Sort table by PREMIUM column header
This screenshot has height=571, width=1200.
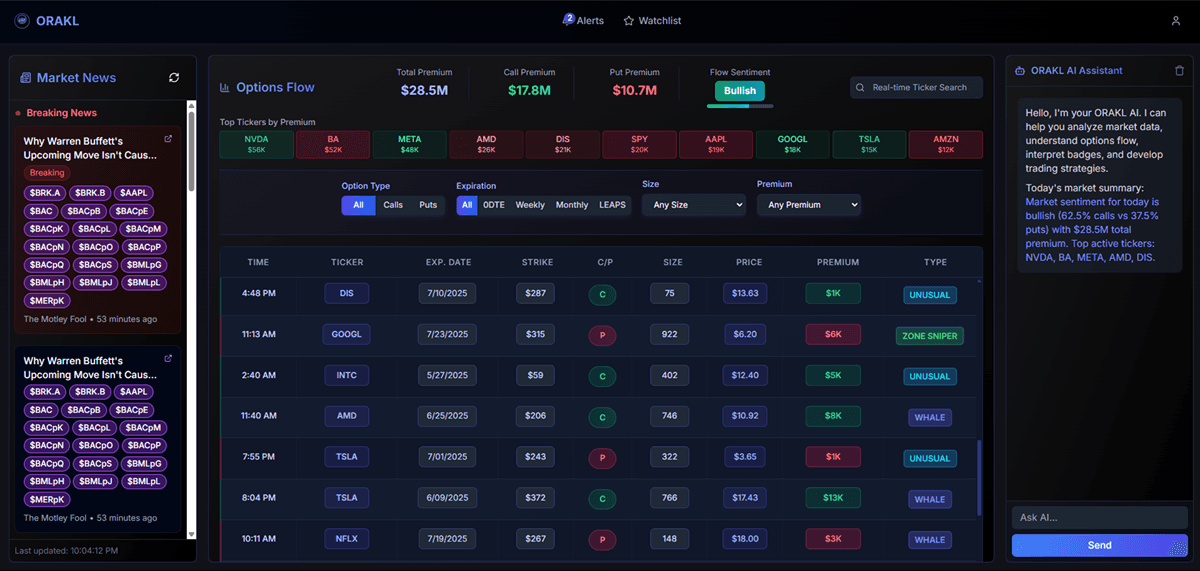pos(838,263)
